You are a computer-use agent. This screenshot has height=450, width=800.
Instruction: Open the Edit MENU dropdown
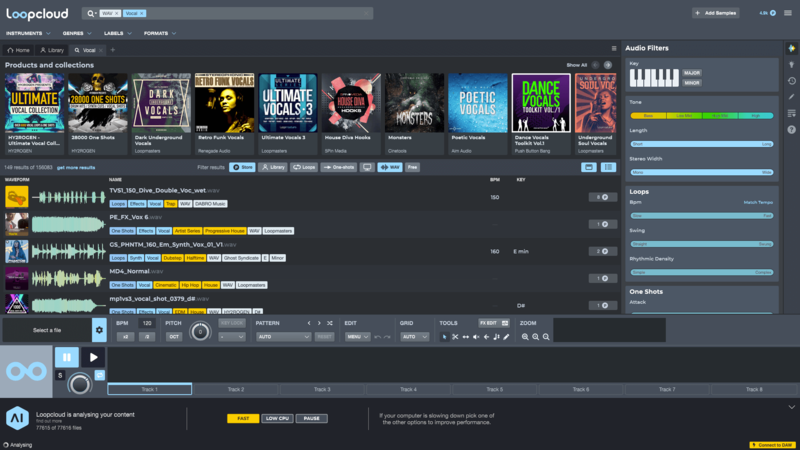coord(357,337)
